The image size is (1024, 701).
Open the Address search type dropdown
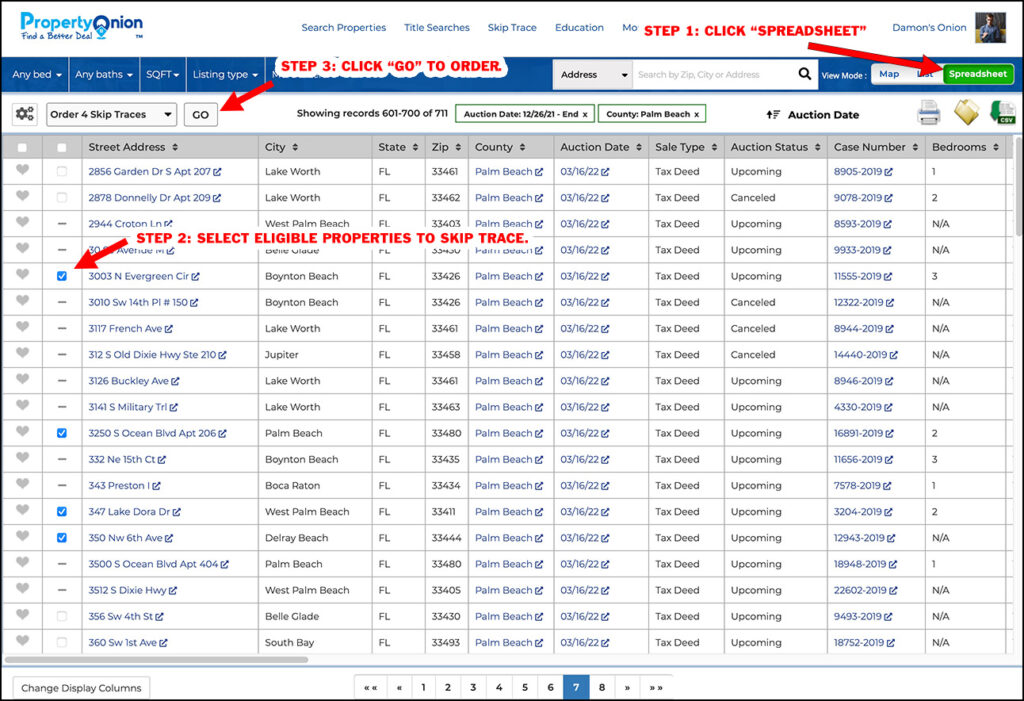point(593,74)
